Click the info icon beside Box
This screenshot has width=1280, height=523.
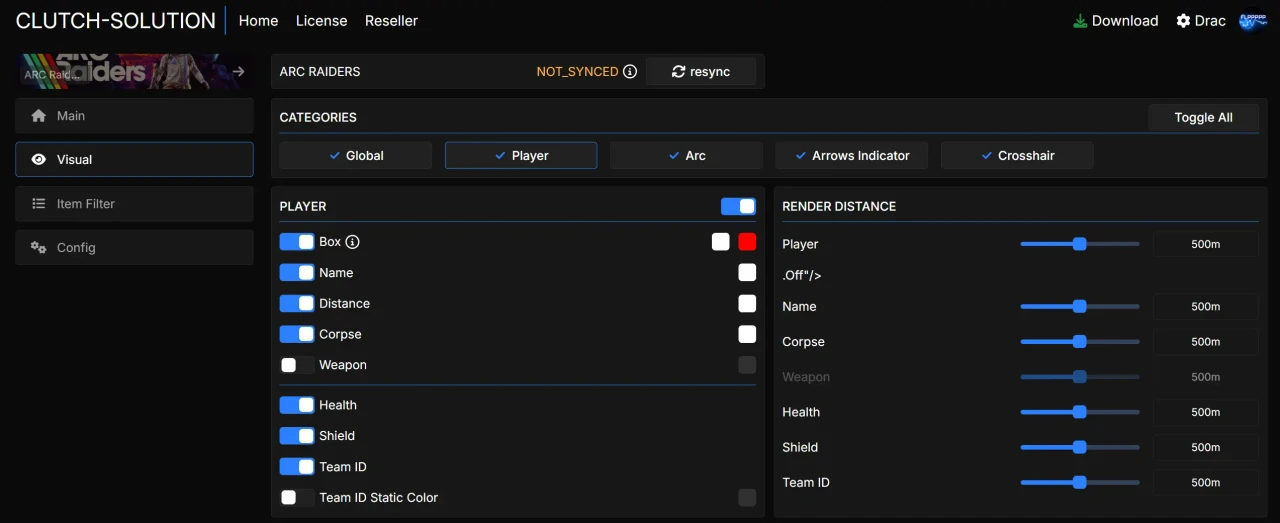click(352, 242)
